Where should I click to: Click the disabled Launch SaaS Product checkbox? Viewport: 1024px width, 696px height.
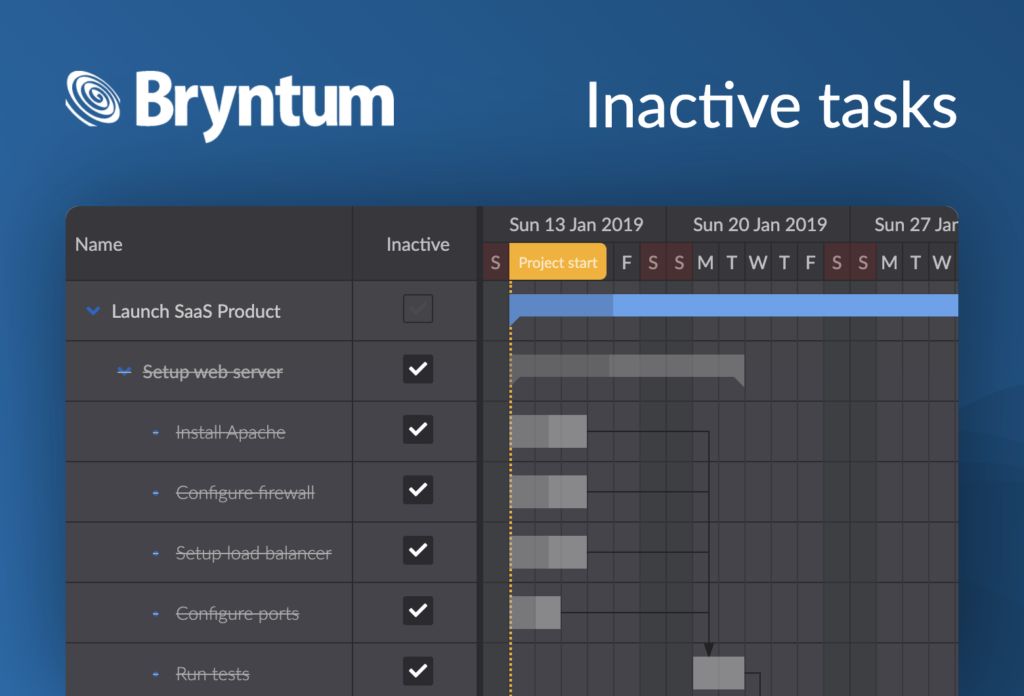[416, 308]
